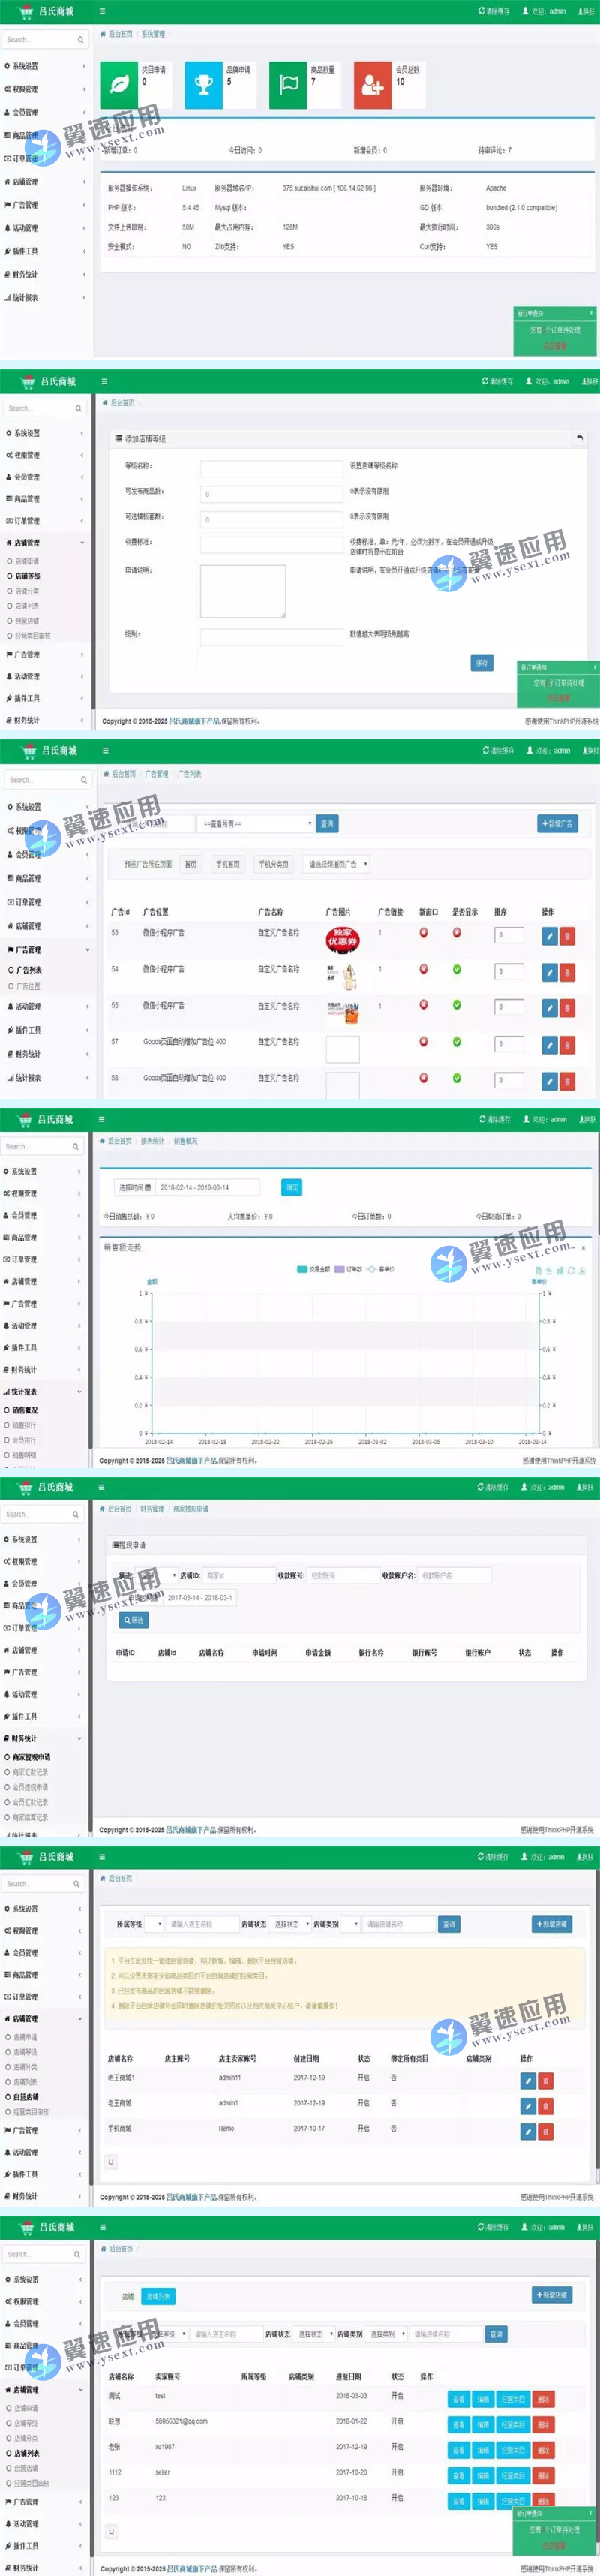
Task: Open 选择类别 dropdown on 店铺列表 page
Action: pos(387,2334)
